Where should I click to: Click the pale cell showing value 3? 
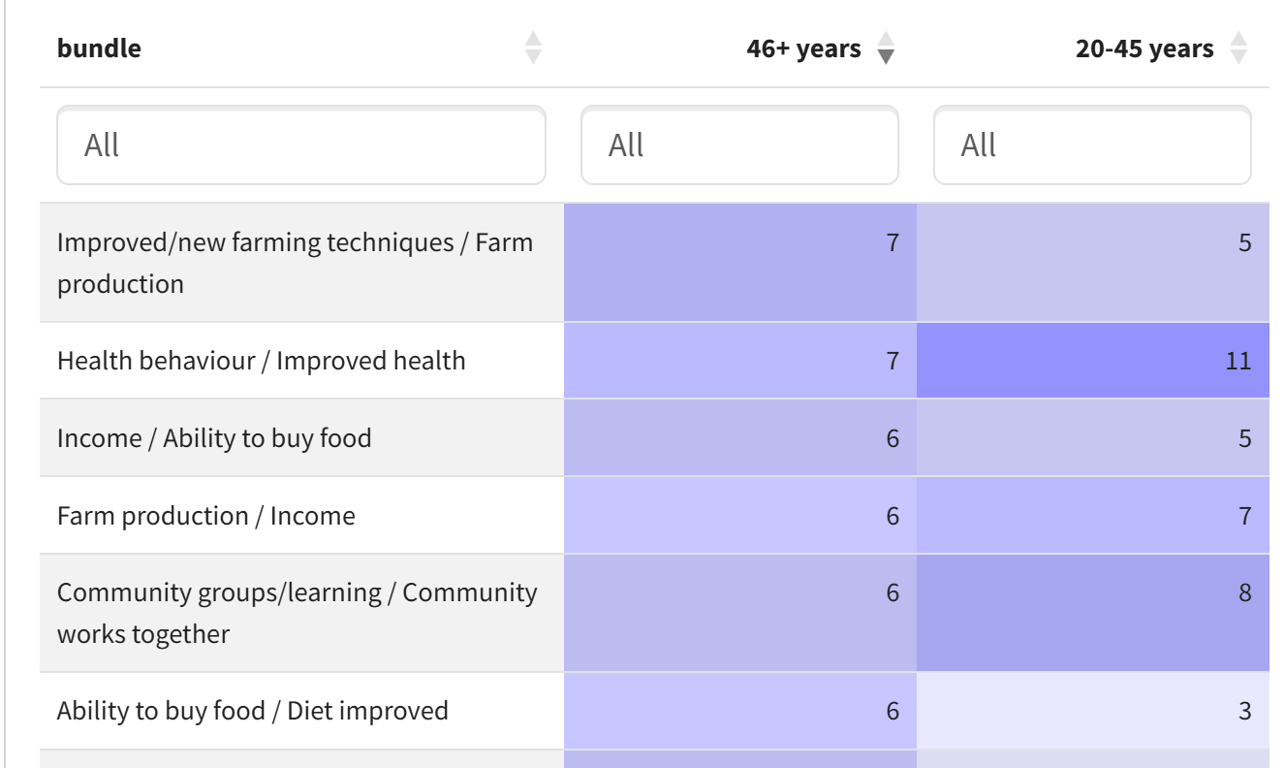coord(1093,711)
